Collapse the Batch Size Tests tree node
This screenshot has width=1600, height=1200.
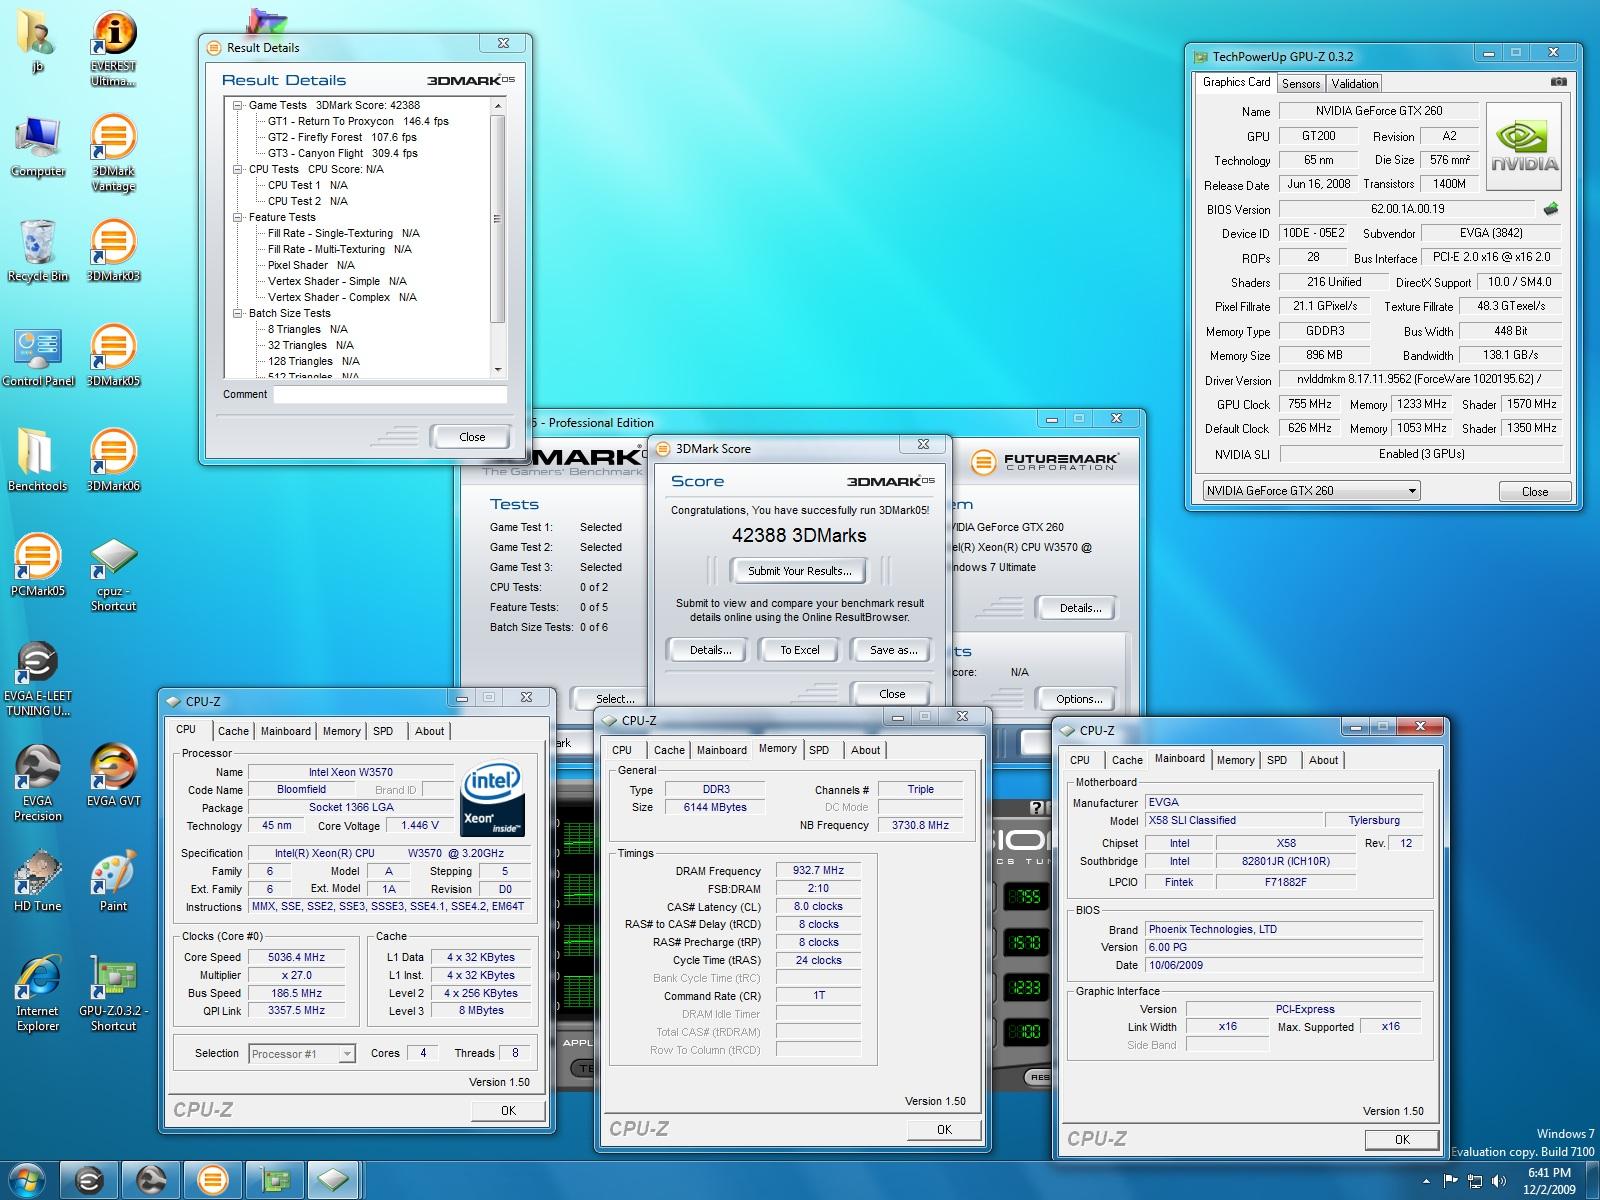pyautogui.click(x=238, y=313)
